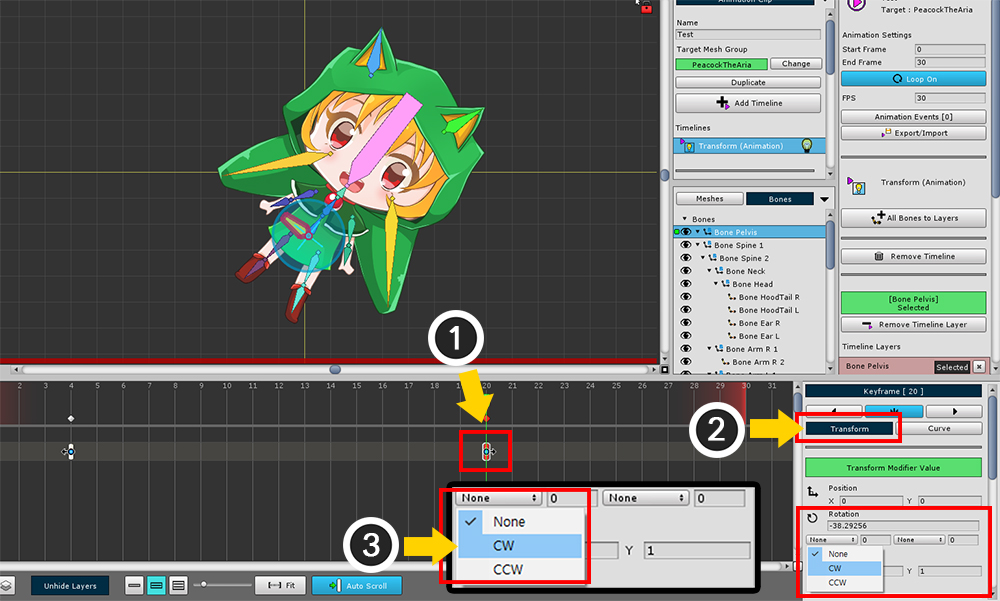Toggle visibility of Bone Spine 1
1000x601 pixels.
click(x=686, y=245)
